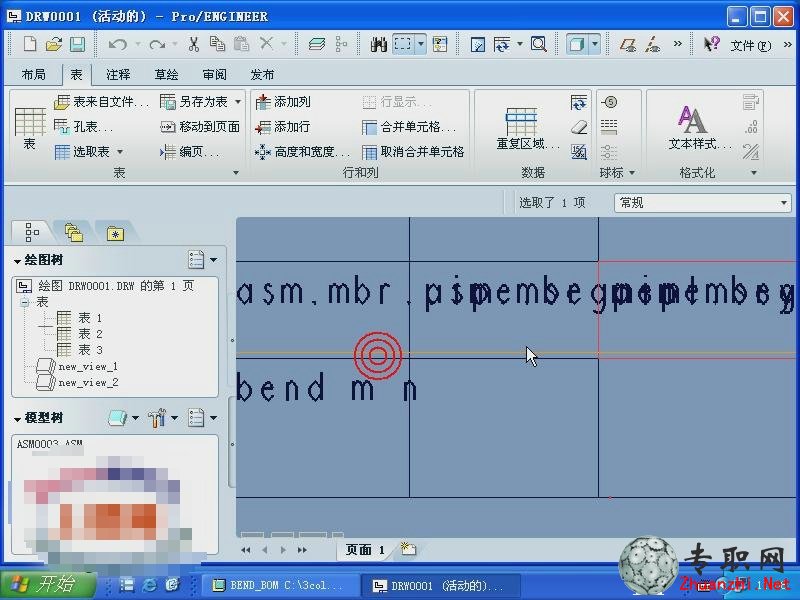Image resolution: width=800 pixels, height=600 pixels.
Task: Open the 常规 selection filter dropdown
Action: [x=703, y=203]
